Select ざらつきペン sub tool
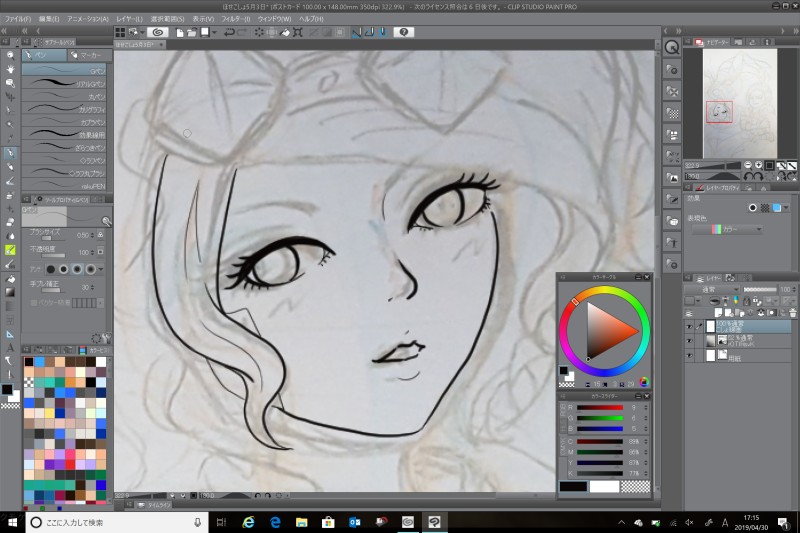Screen dimensions: 800x533 tap(64, 147)
